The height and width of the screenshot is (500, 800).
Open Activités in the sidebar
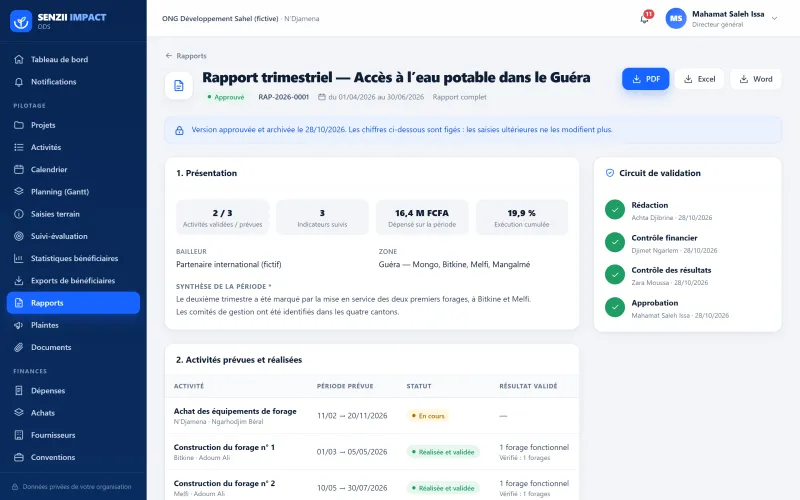[73, 147]
